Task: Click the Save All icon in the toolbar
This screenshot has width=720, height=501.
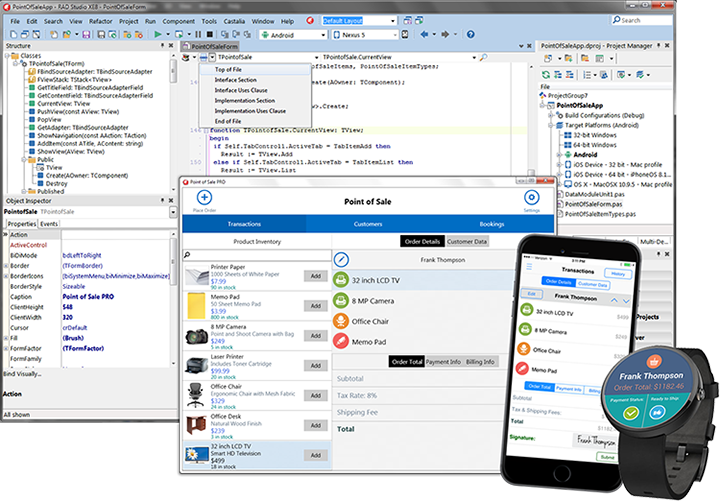Action: pyautogui.click(x=101, y=34)
